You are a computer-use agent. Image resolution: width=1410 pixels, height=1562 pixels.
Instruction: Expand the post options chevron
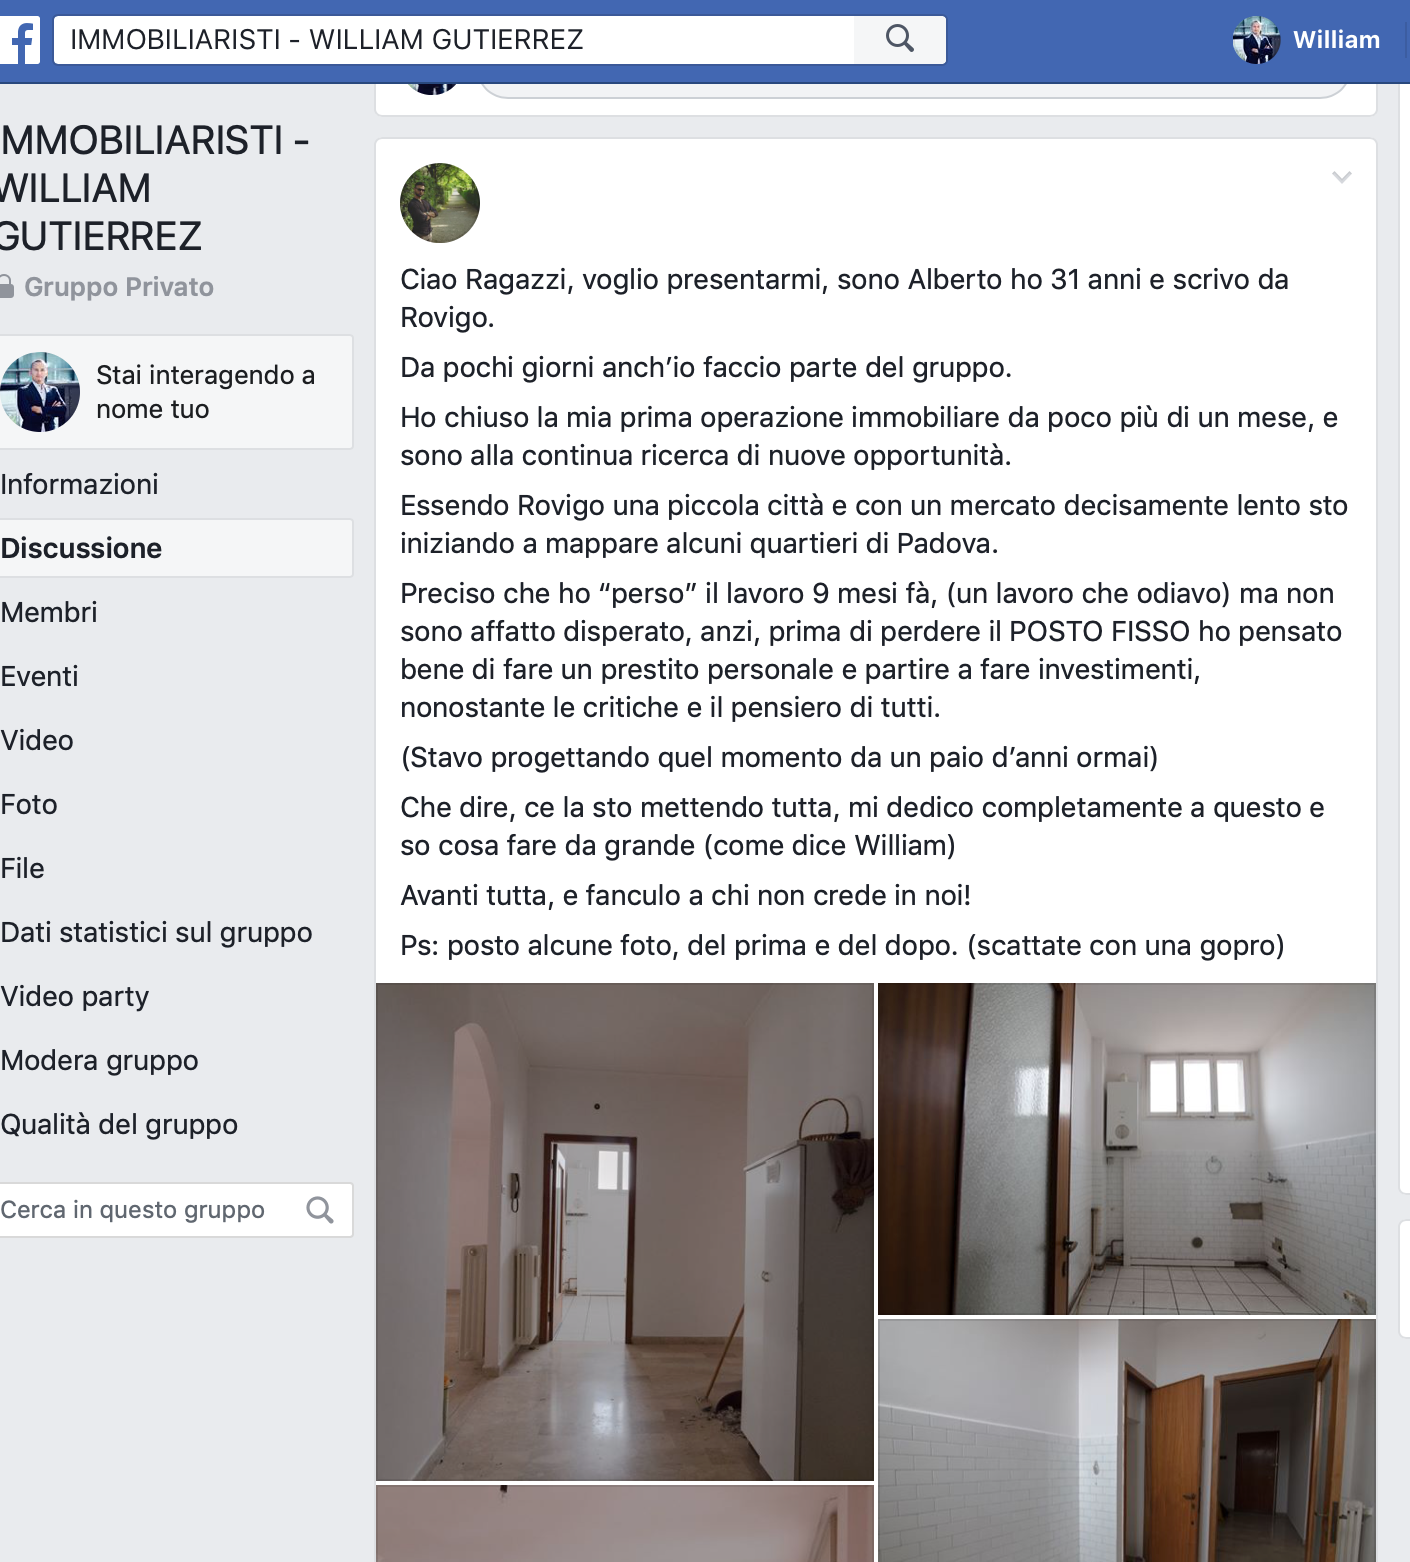(1342, 177)
